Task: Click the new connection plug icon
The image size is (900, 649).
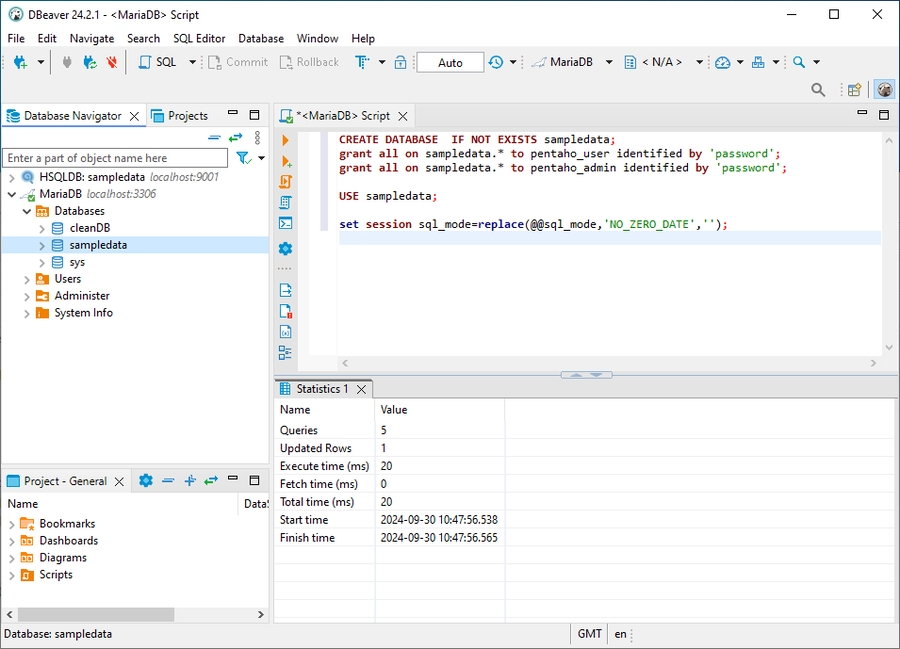Action: [x=21, y=62]
